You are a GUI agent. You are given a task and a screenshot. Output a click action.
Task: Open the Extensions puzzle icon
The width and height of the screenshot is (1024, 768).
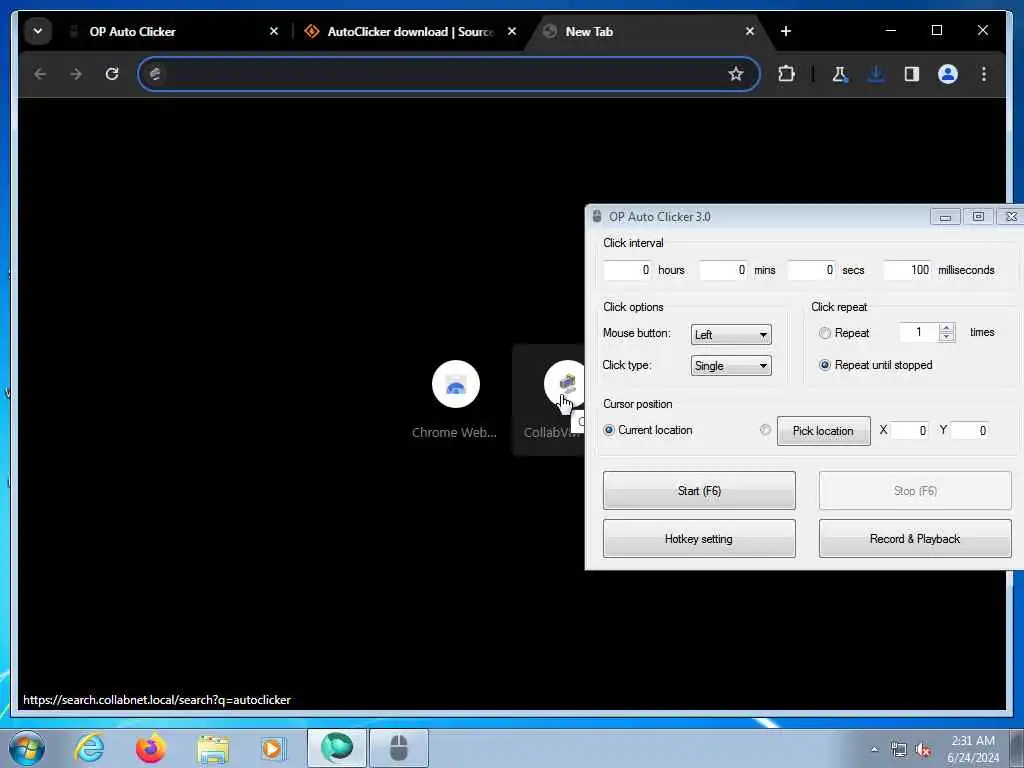tap(786, 74)
